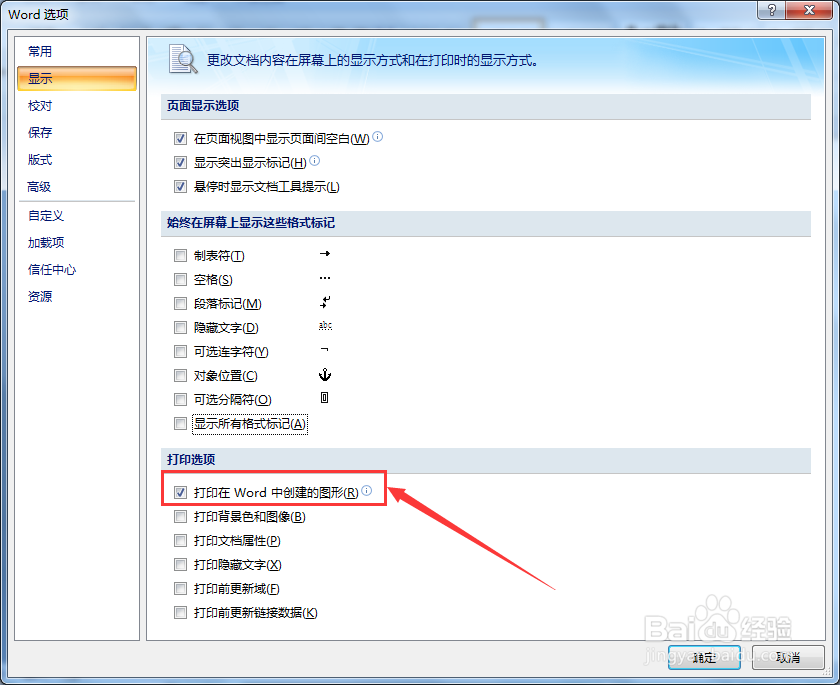Uncheck 显示突出显示标记 option
The width and height of the screenshot is (840, 685).
[181, 162]
